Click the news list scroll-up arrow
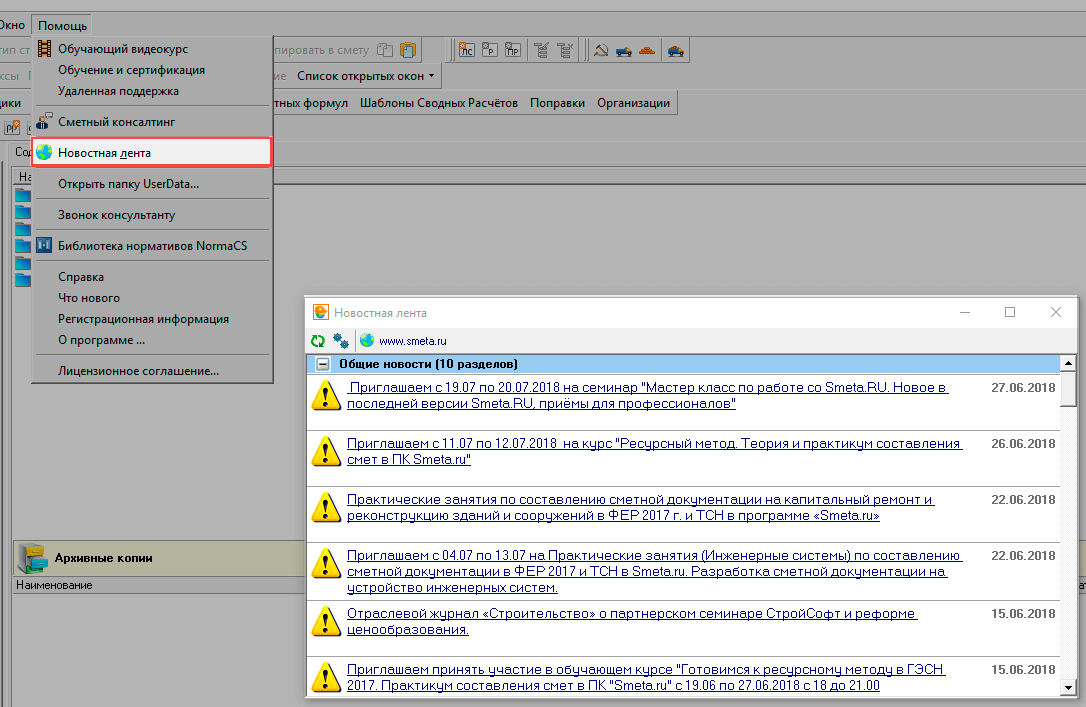Image resolution: width=1086 pixels, height=707 pixels. pyautogui.click(x=1068, y=363)
